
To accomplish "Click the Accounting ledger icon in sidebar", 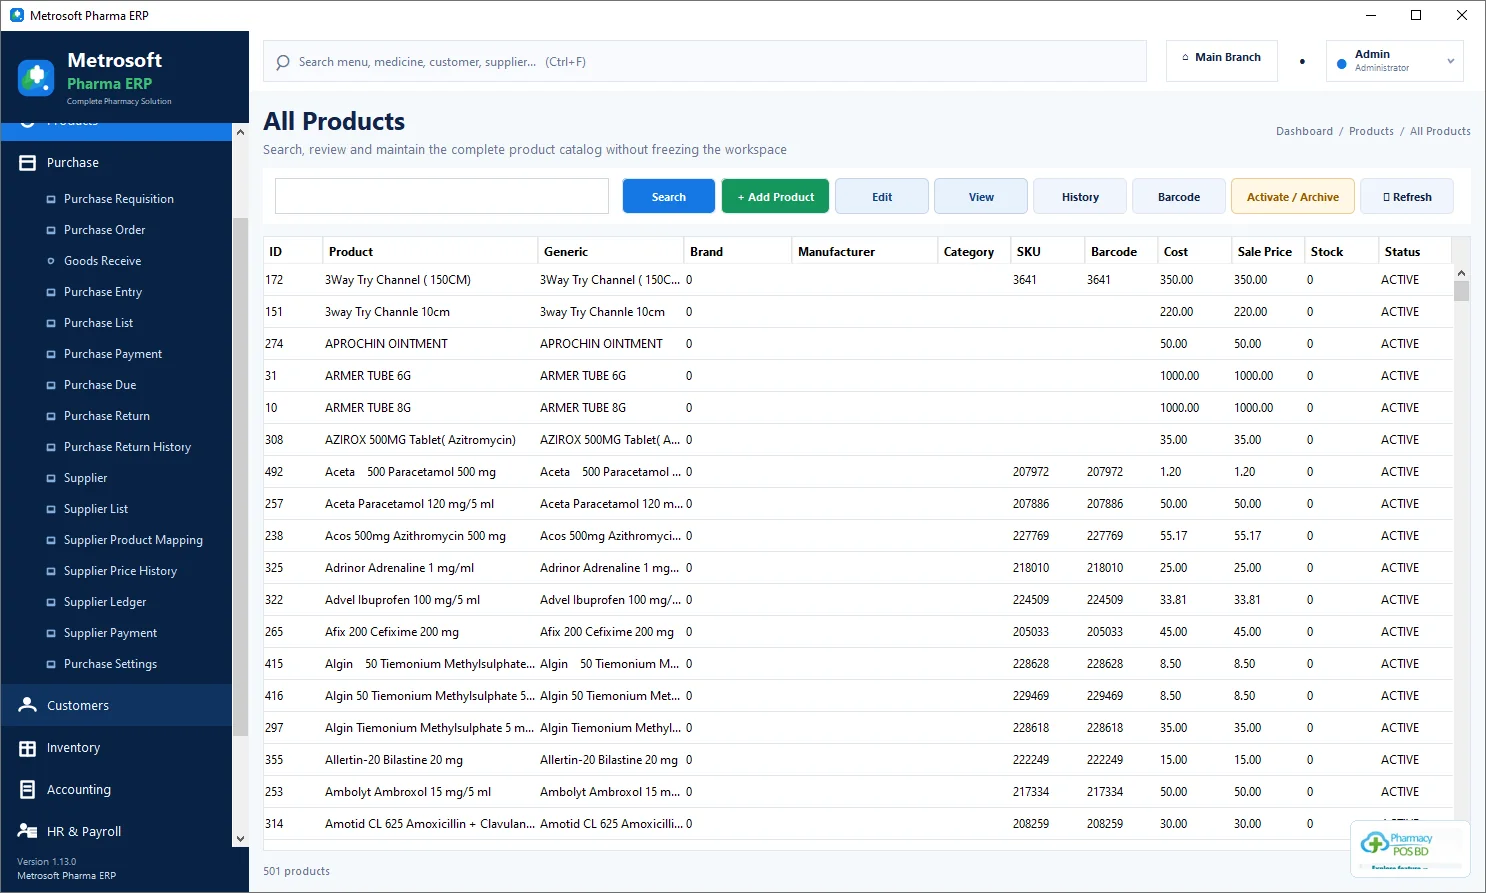I will click(x=28, y=790).
